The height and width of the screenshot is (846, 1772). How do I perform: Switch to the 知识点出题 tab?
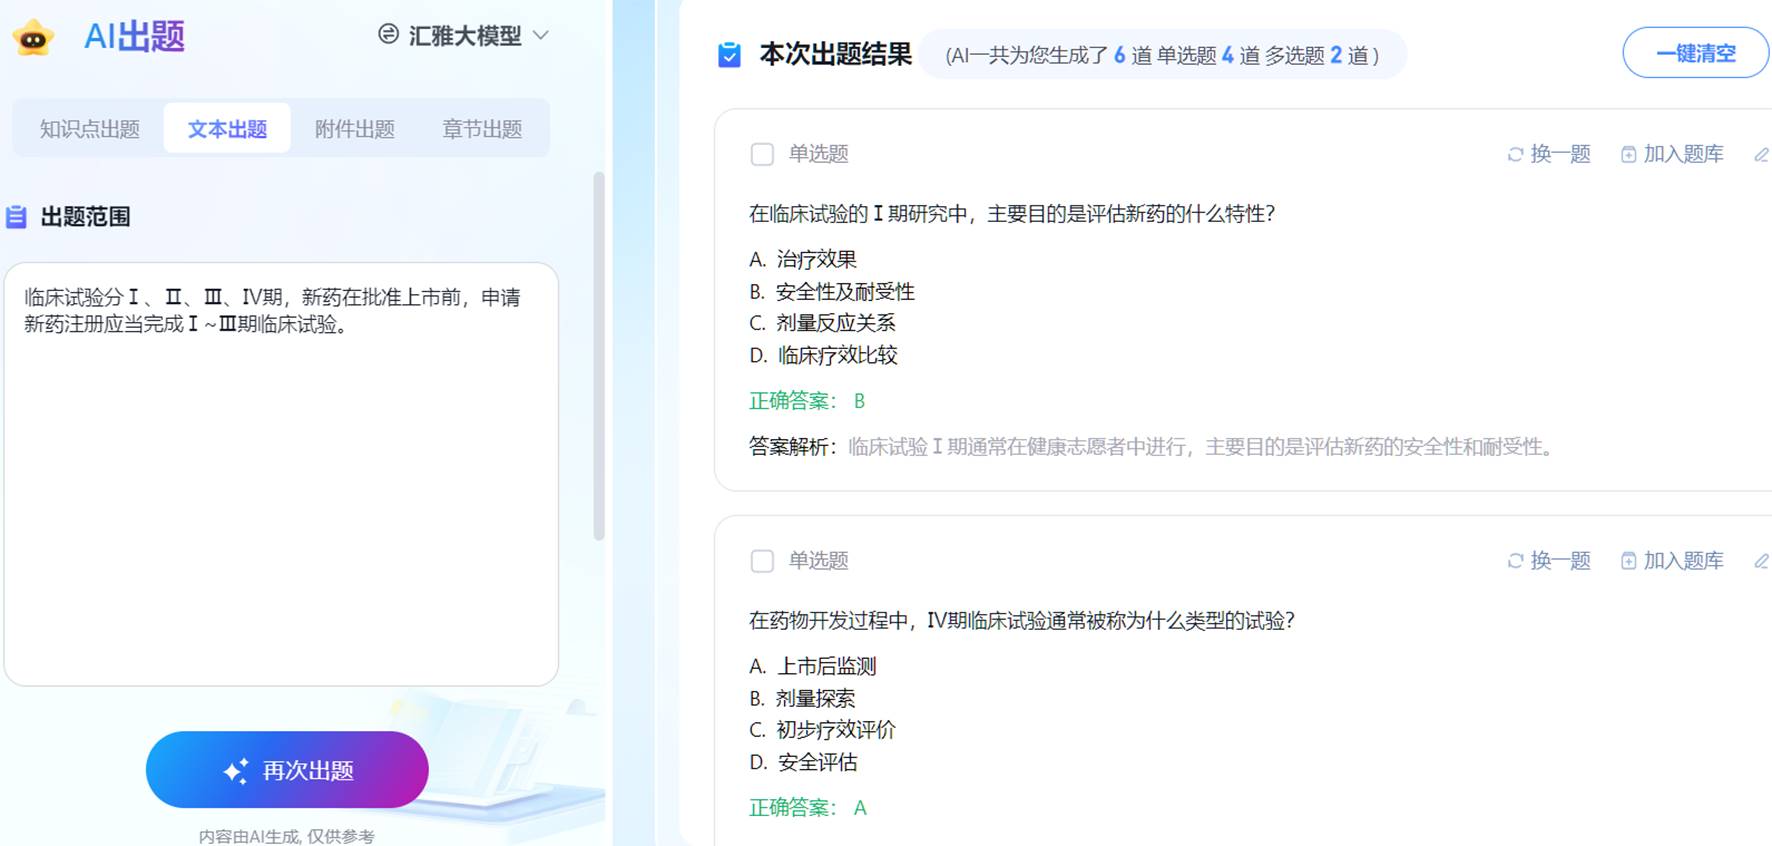90,129
